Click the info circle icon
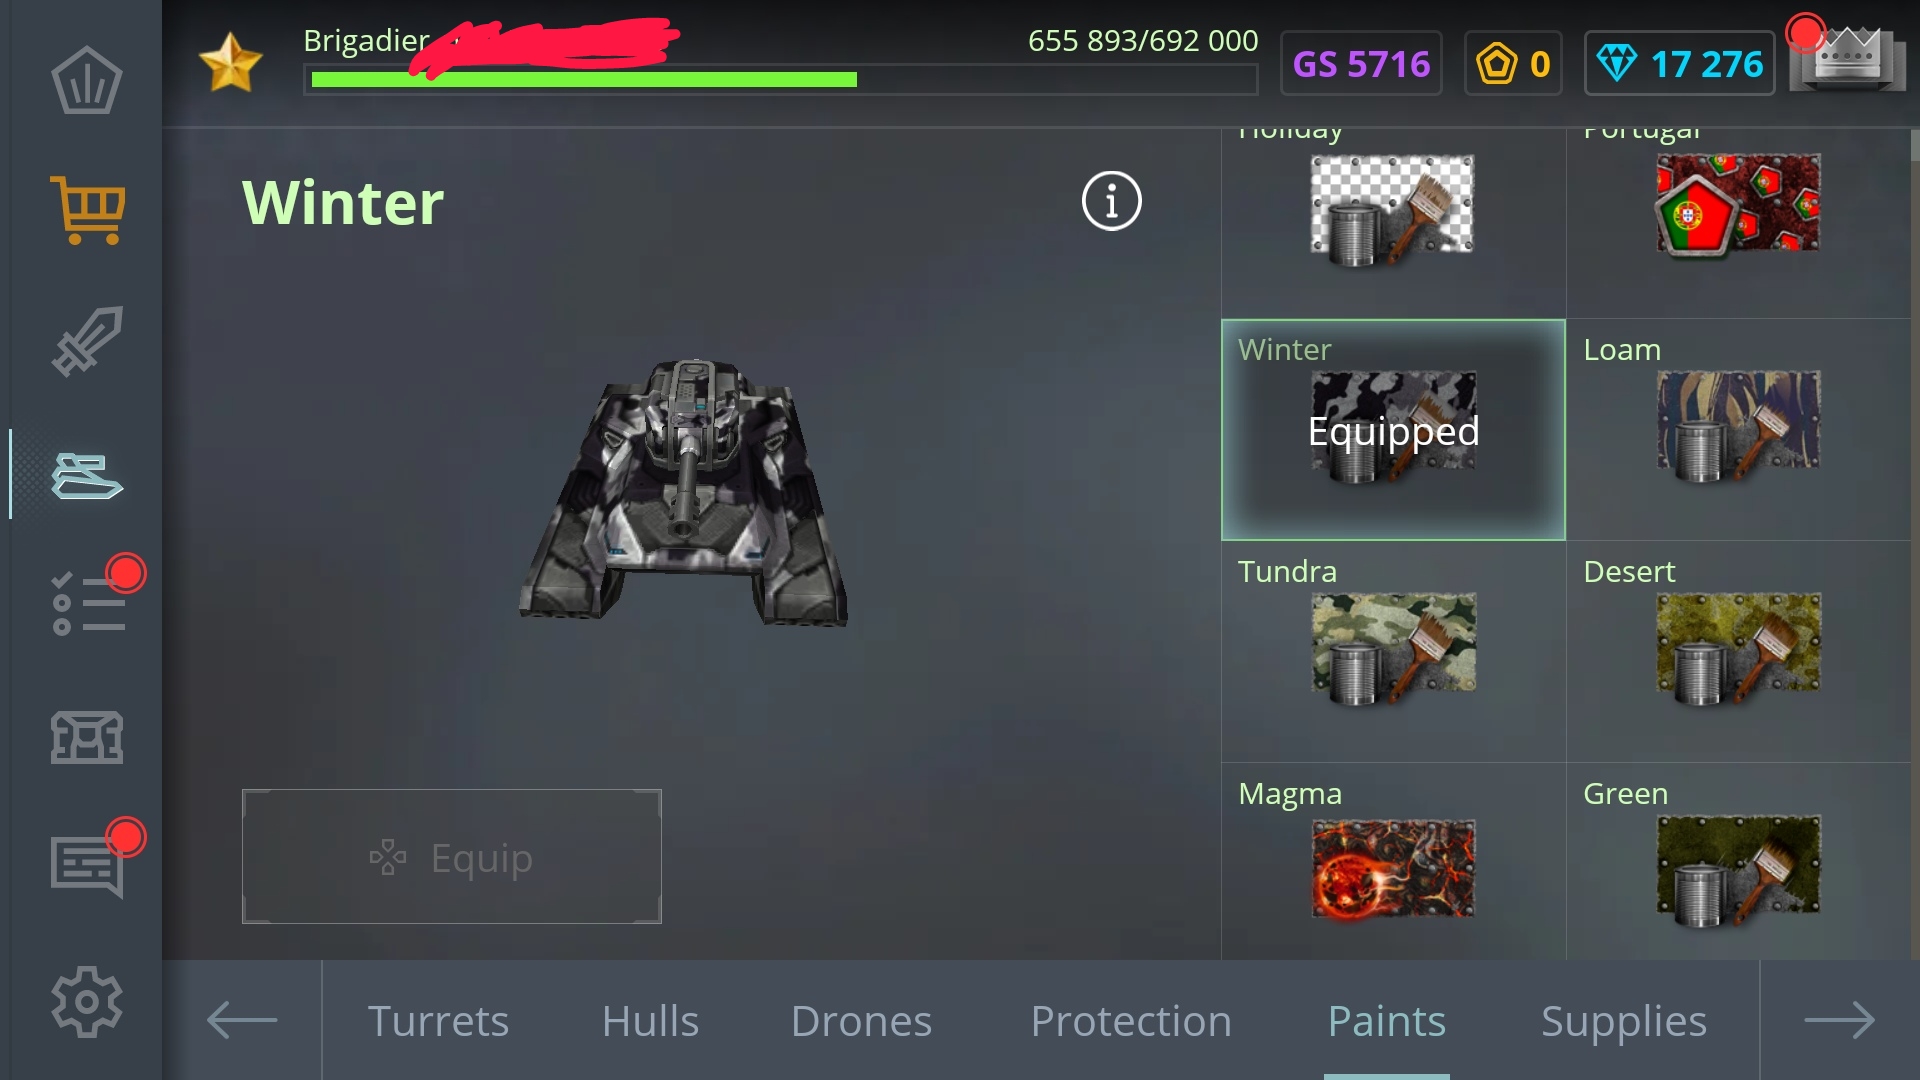 click(1111, 201)
